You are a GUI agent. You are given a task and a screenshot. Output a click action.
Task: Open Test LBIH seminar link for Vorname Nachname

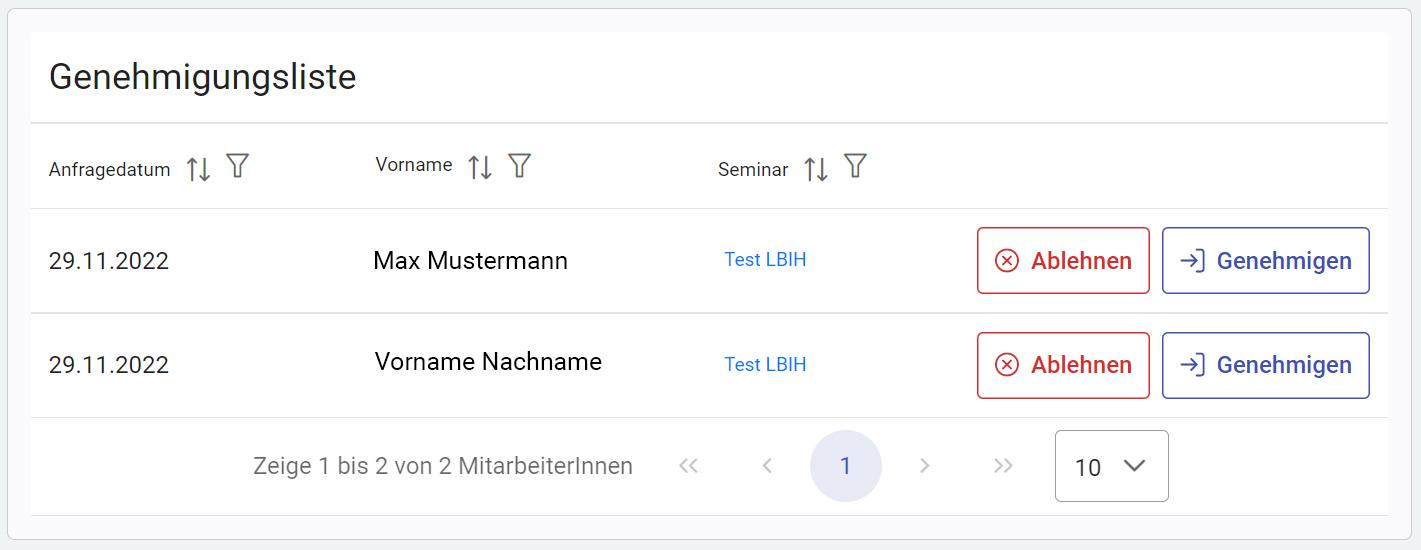click(765, 364)
